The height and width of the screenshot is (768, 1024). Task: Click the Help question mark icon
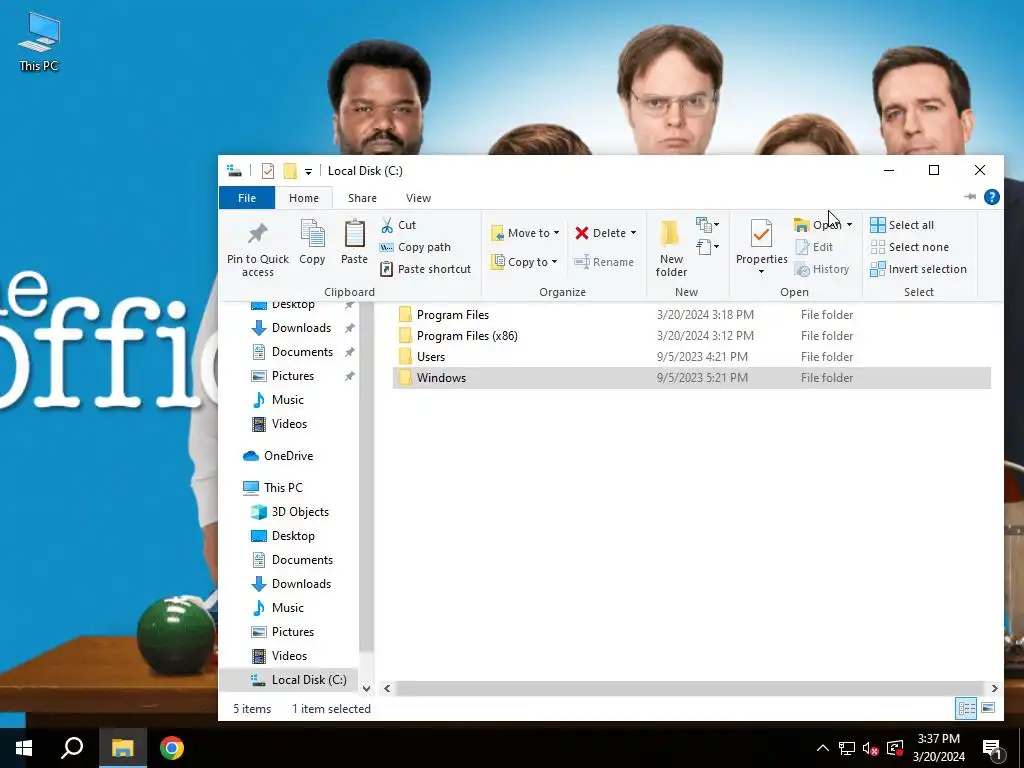tap(991, 197)
